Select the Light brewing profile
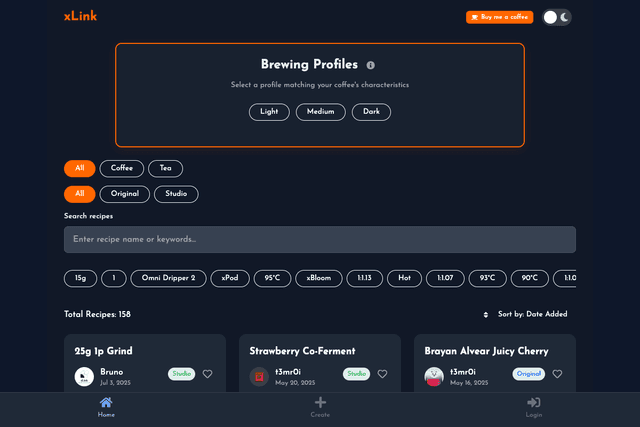The image size is (640, 427). tap(269, 112)
